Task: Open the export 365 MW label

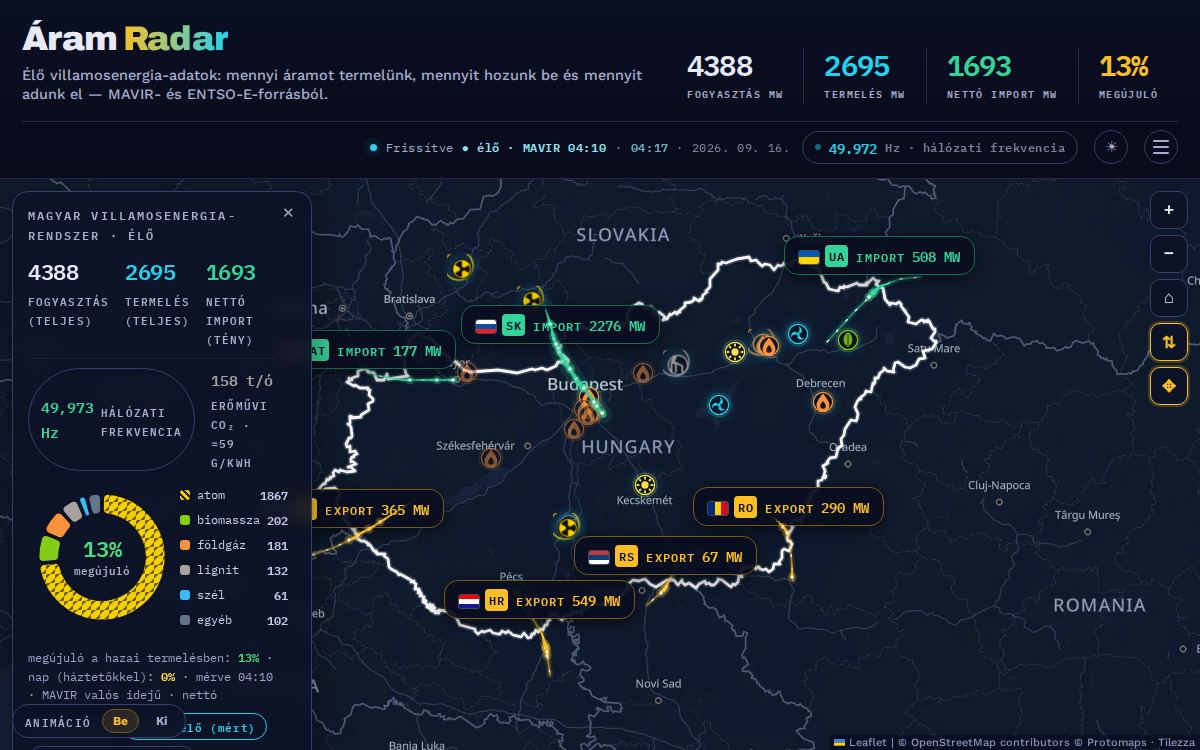Action: click(377, 510)
